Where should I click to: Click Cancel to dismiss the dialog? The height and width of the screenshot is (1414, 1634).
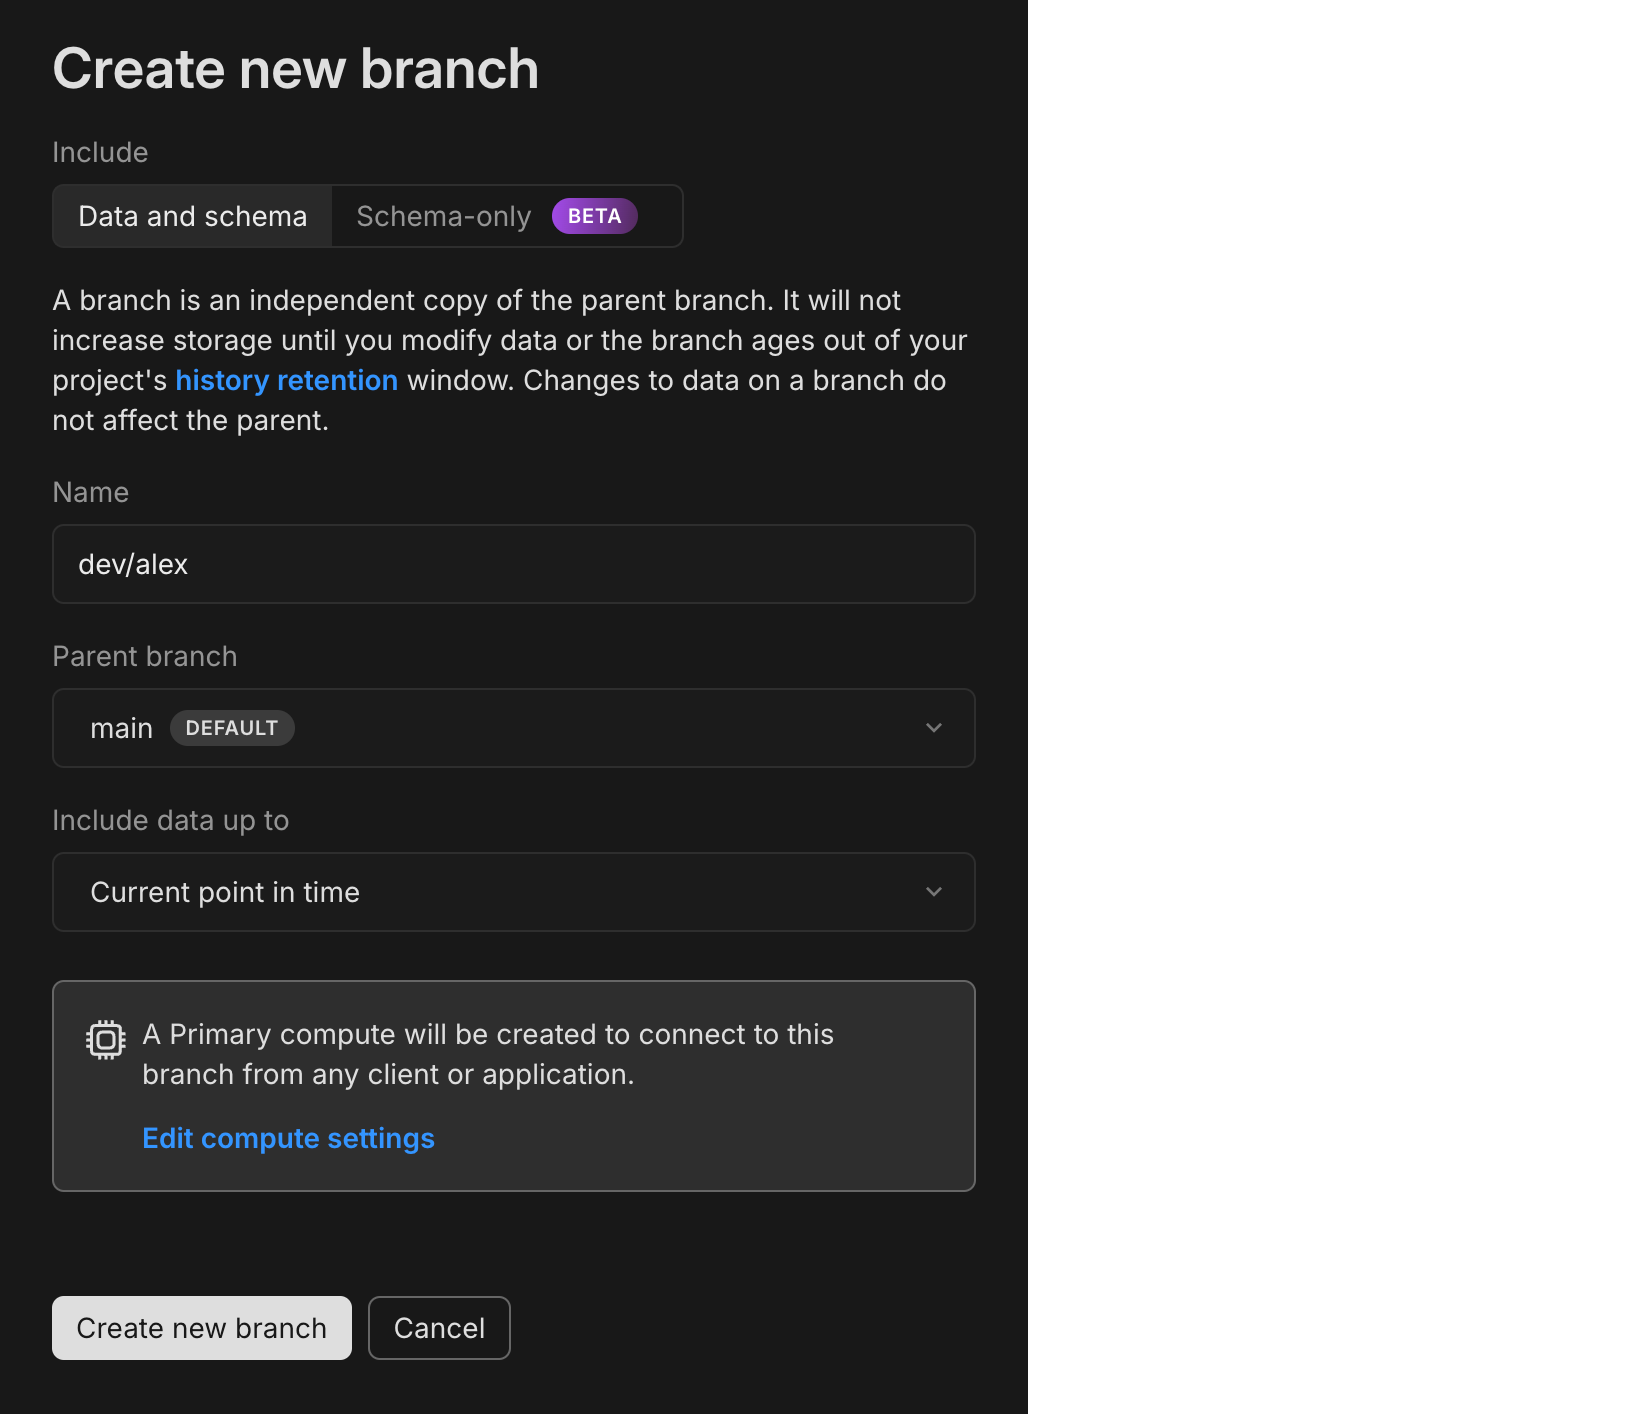click(x=439, y=1328)
